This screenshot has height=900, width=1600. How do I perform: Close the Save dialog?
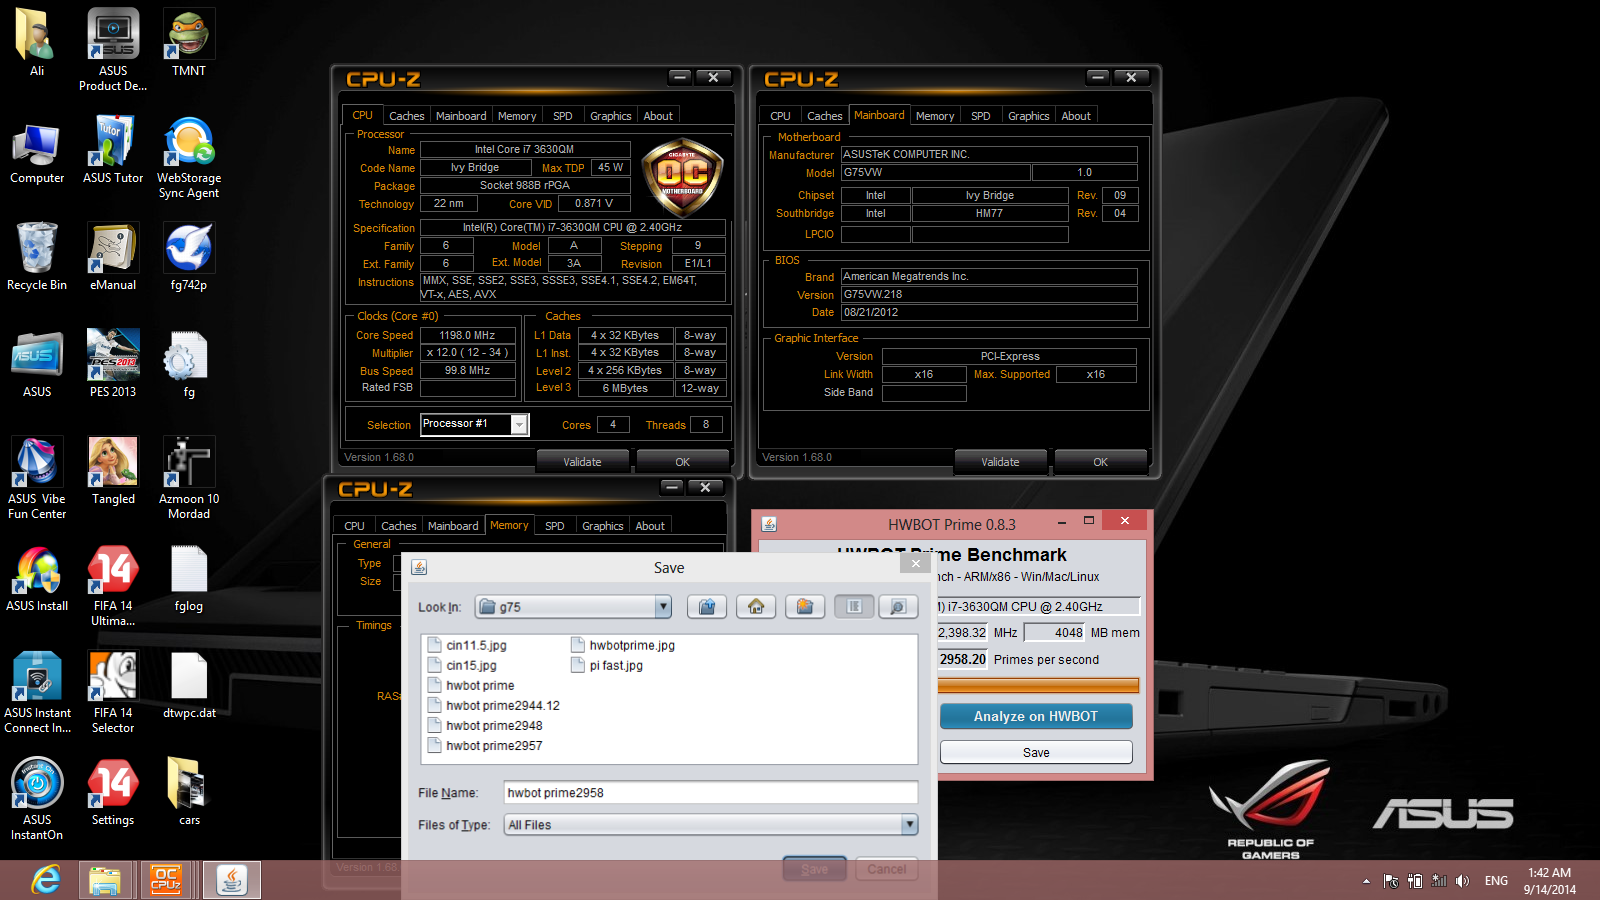tap(915, 563)
